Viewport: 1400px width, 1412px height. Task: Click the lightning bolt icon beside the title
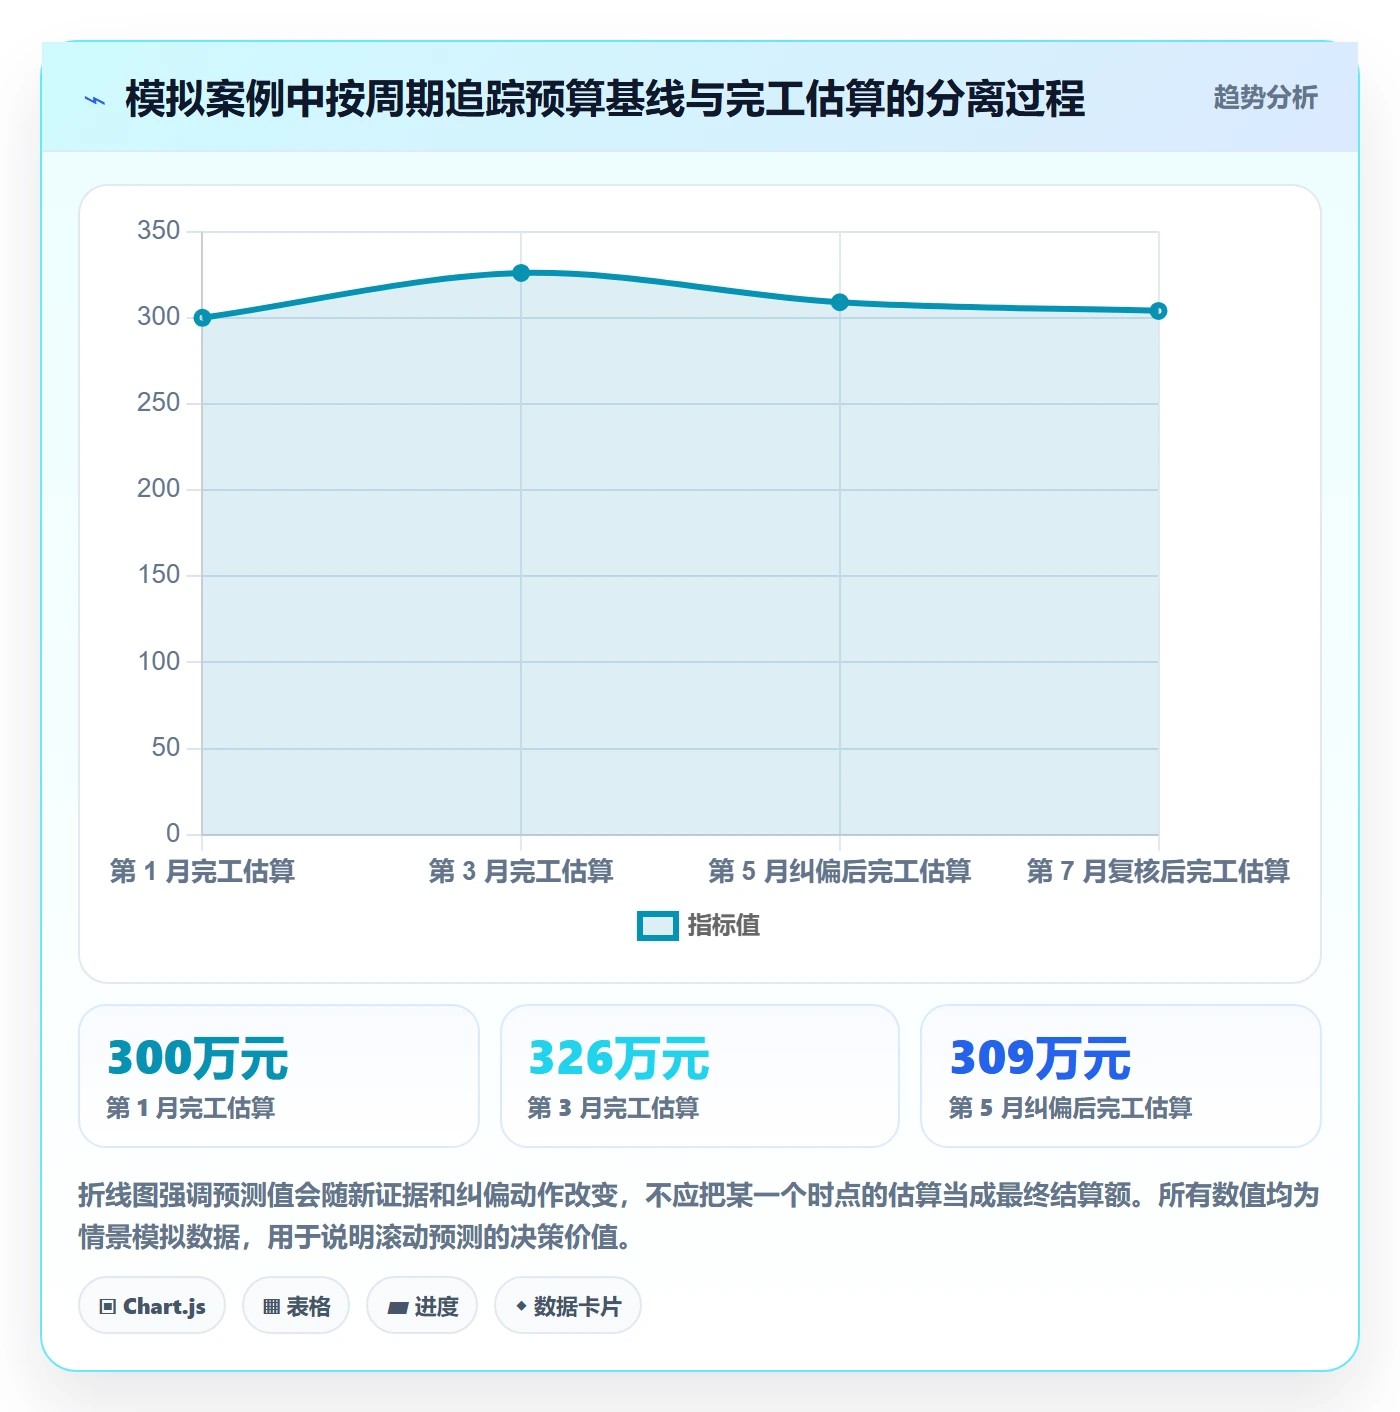(95, 100)
